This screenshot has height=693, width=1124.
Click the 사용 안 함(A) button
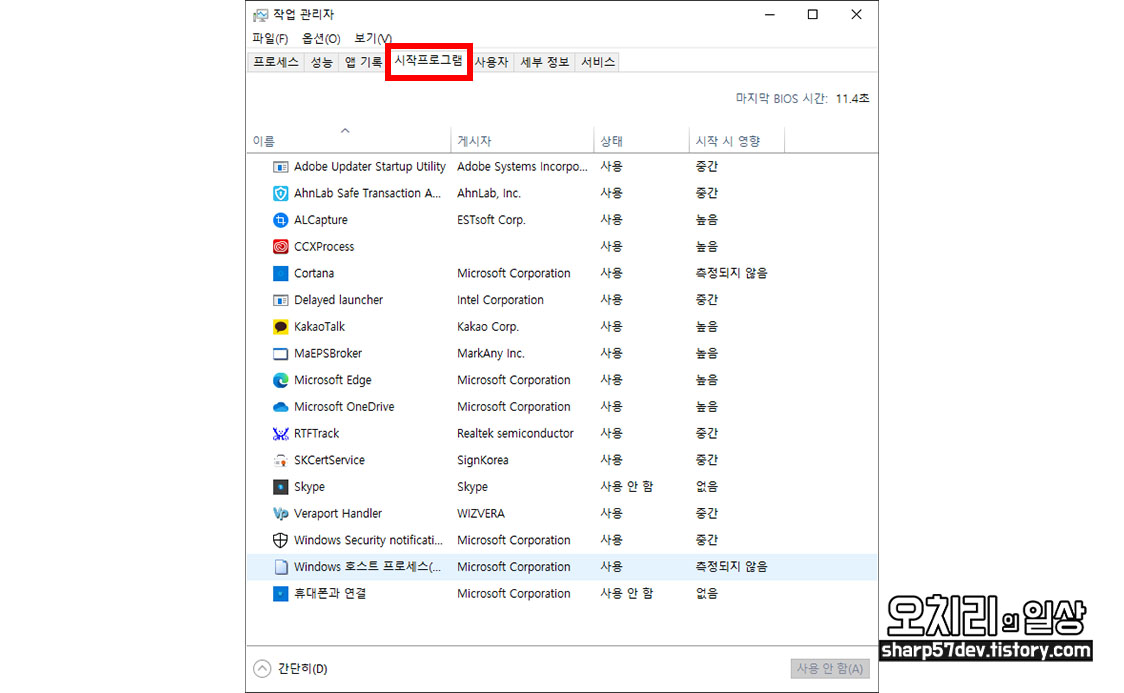(x=830, y=669)
